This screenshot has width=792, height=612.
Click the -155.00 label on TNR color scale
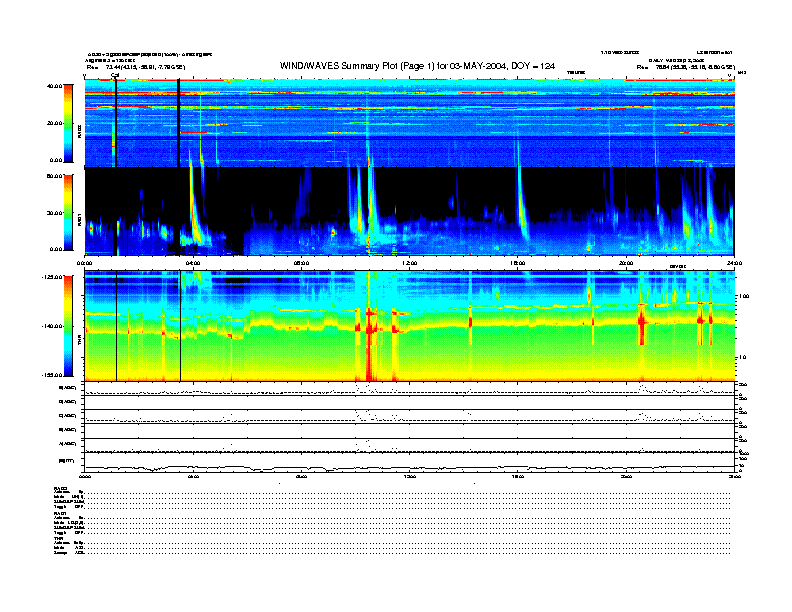[x=52, y=374]
